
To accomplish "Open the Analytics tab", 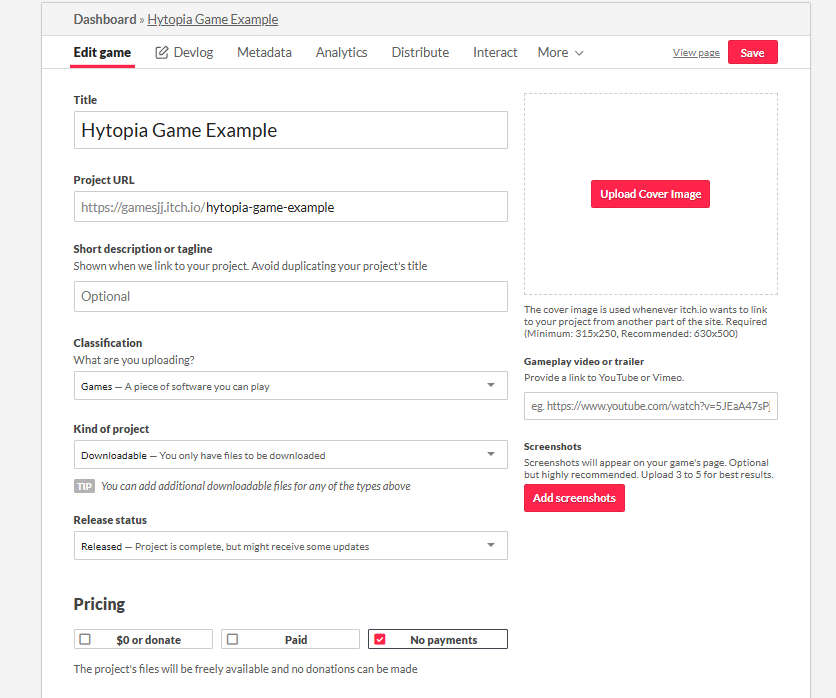I will [x=341, y=52].
